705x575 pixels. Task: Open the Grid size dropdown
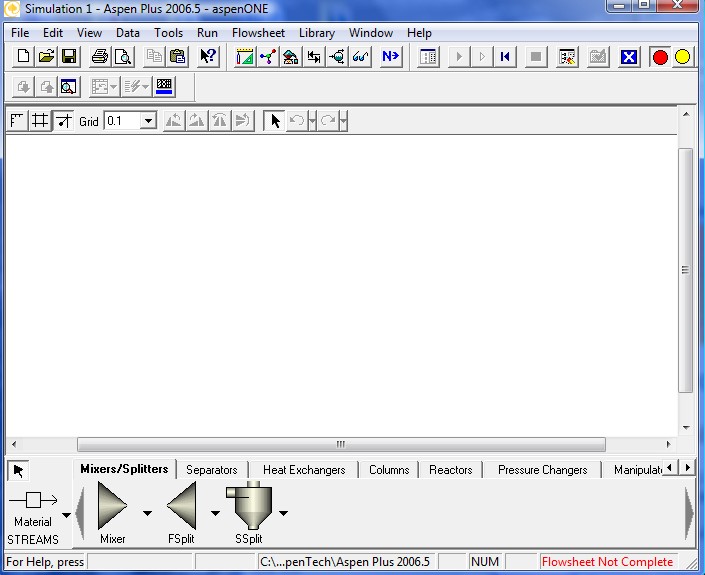(148, 121)
